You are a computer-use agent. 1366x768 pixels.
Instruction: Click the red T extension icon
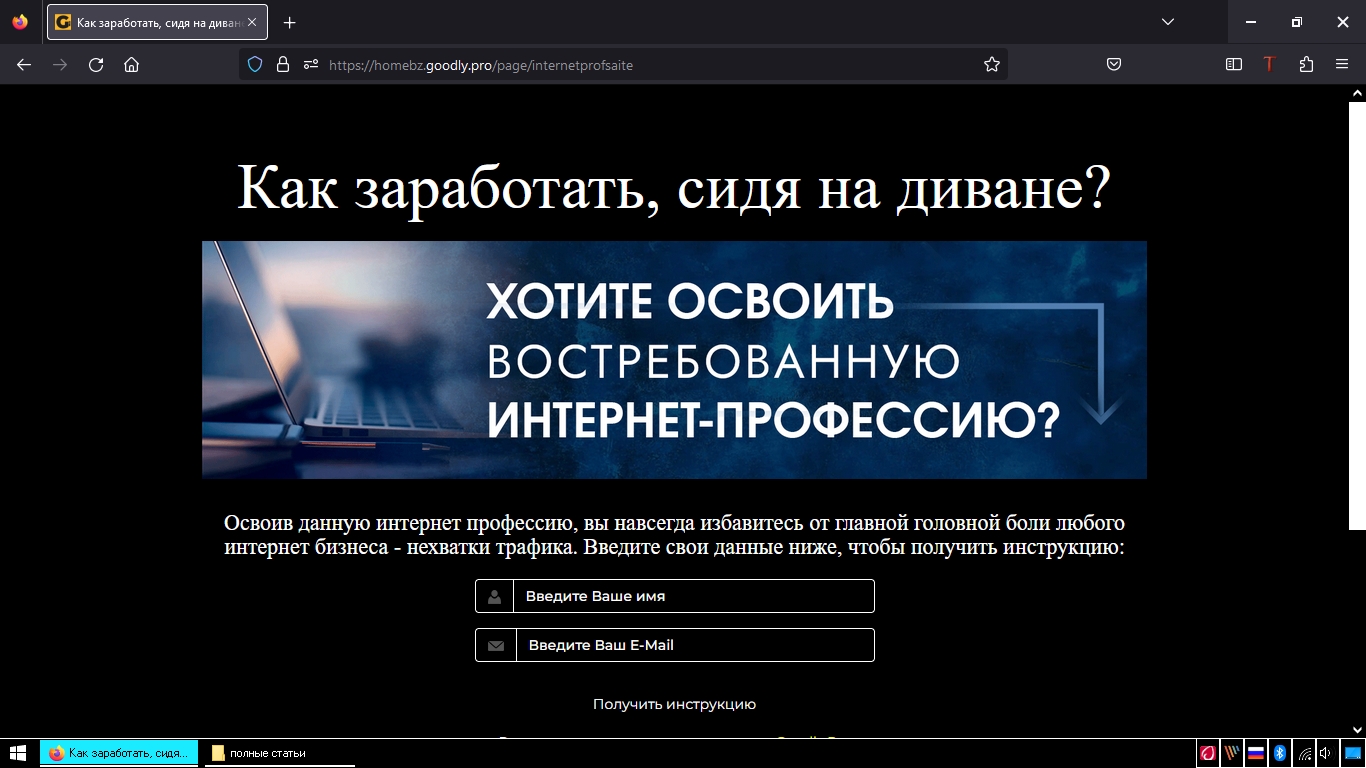[x=1269, y=65]
